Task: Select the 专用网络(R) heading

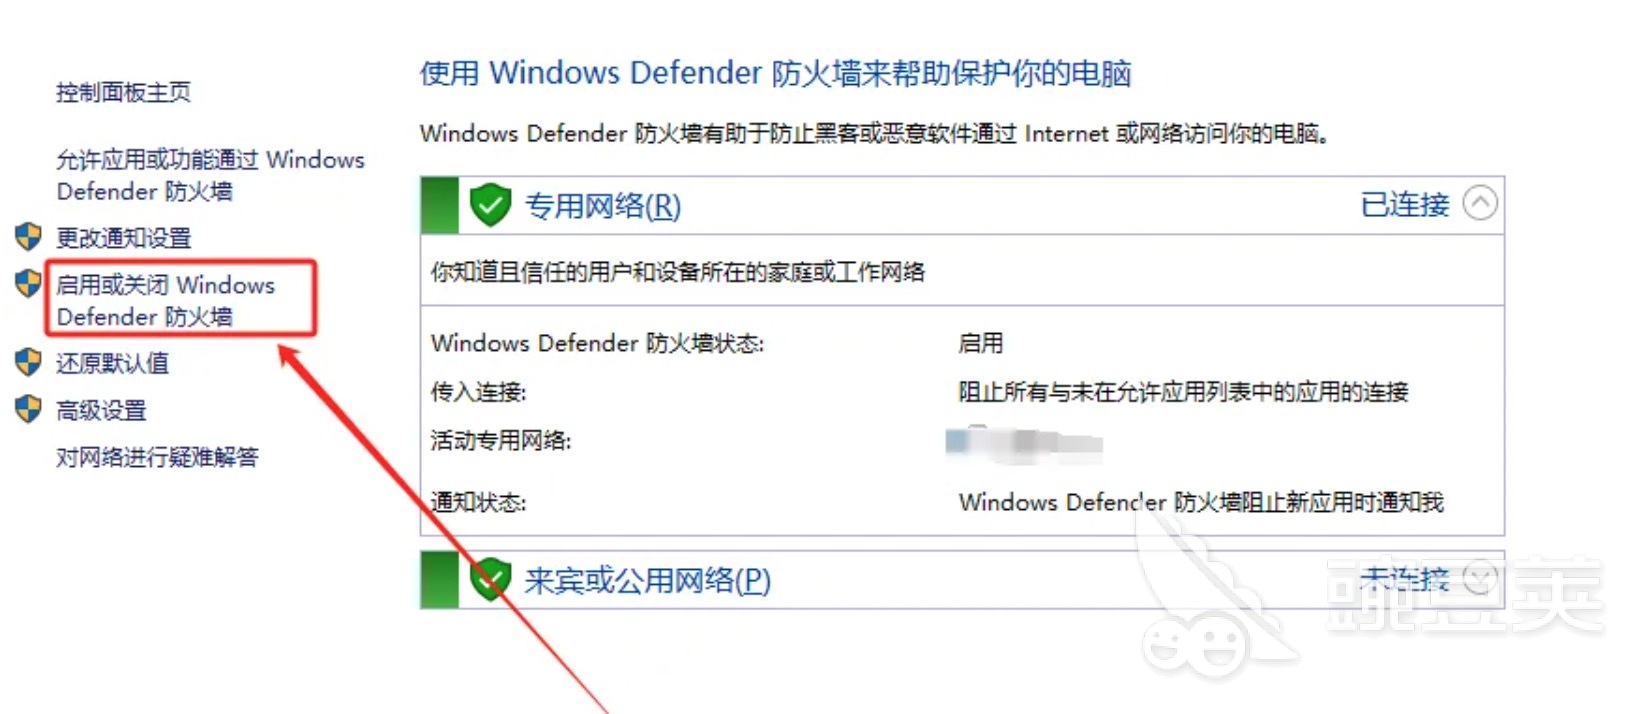Action: tap(603, 206)
